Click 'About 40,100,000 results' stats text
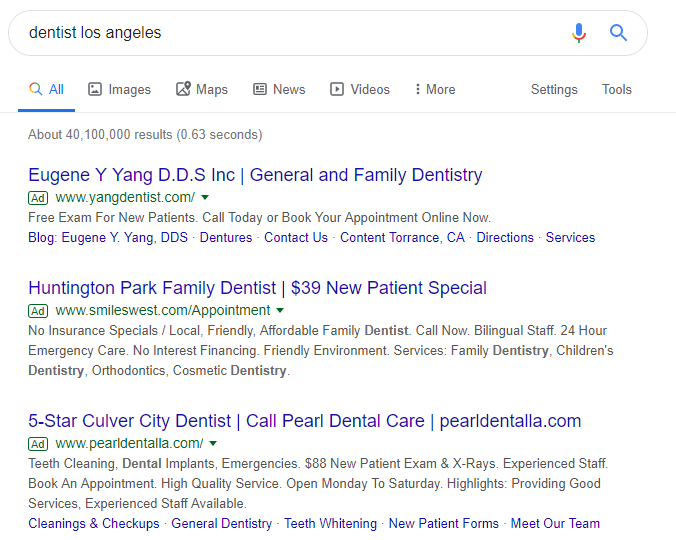 pos(145,134)
